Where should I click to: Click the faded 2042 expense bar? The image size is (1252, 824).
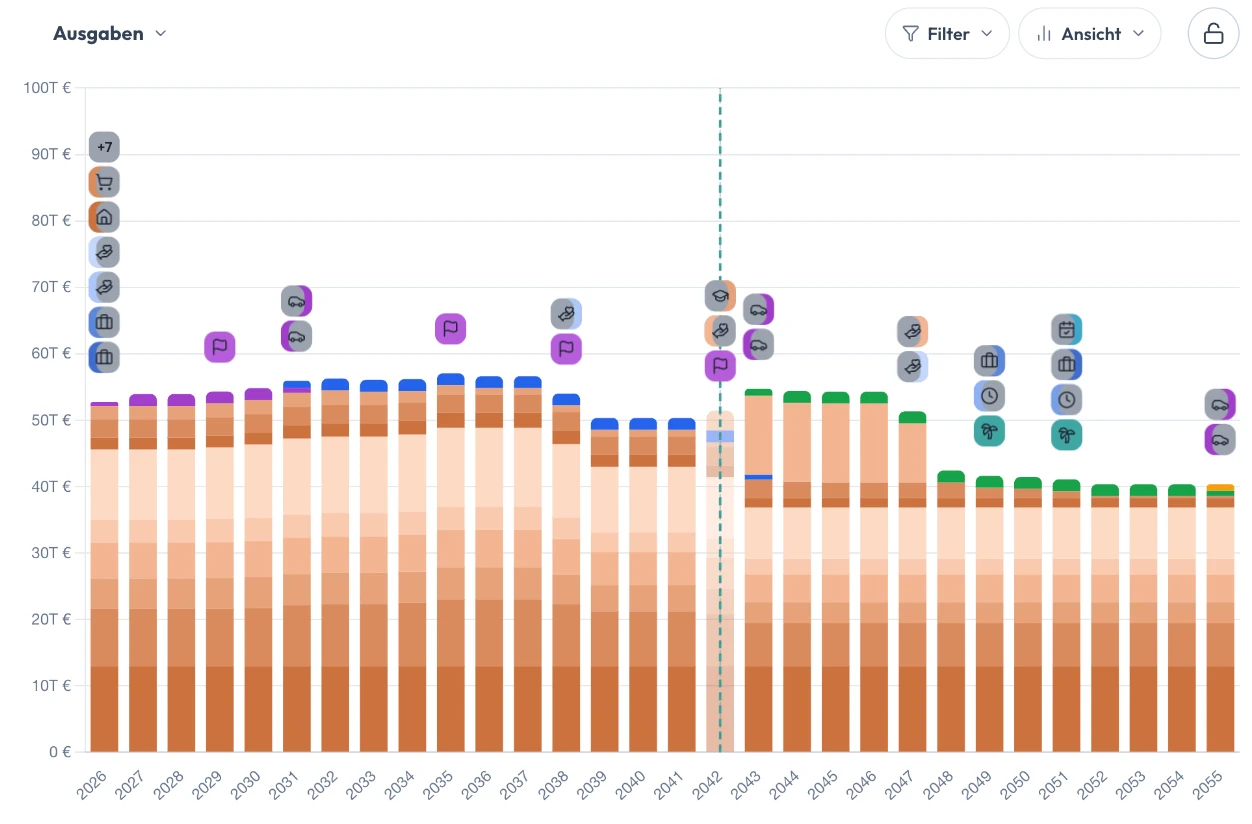pos(720,582)
